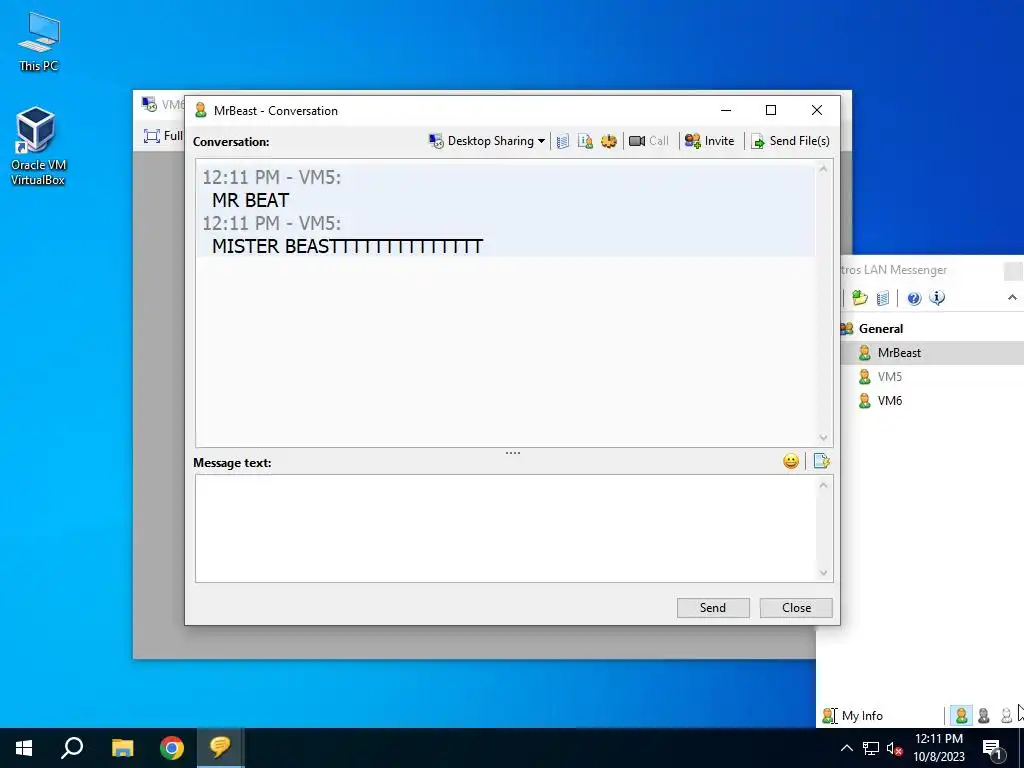The image size is (1024, 768).
Task: Set status to offline white user icon
Action: click(x=1006, y=716)
